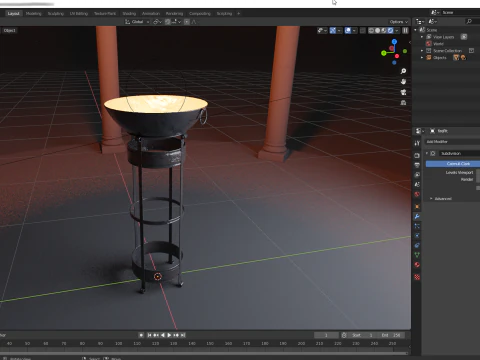The image size is (480, 360).
Task: Open the Material properties tab
Action: (417, 265)
